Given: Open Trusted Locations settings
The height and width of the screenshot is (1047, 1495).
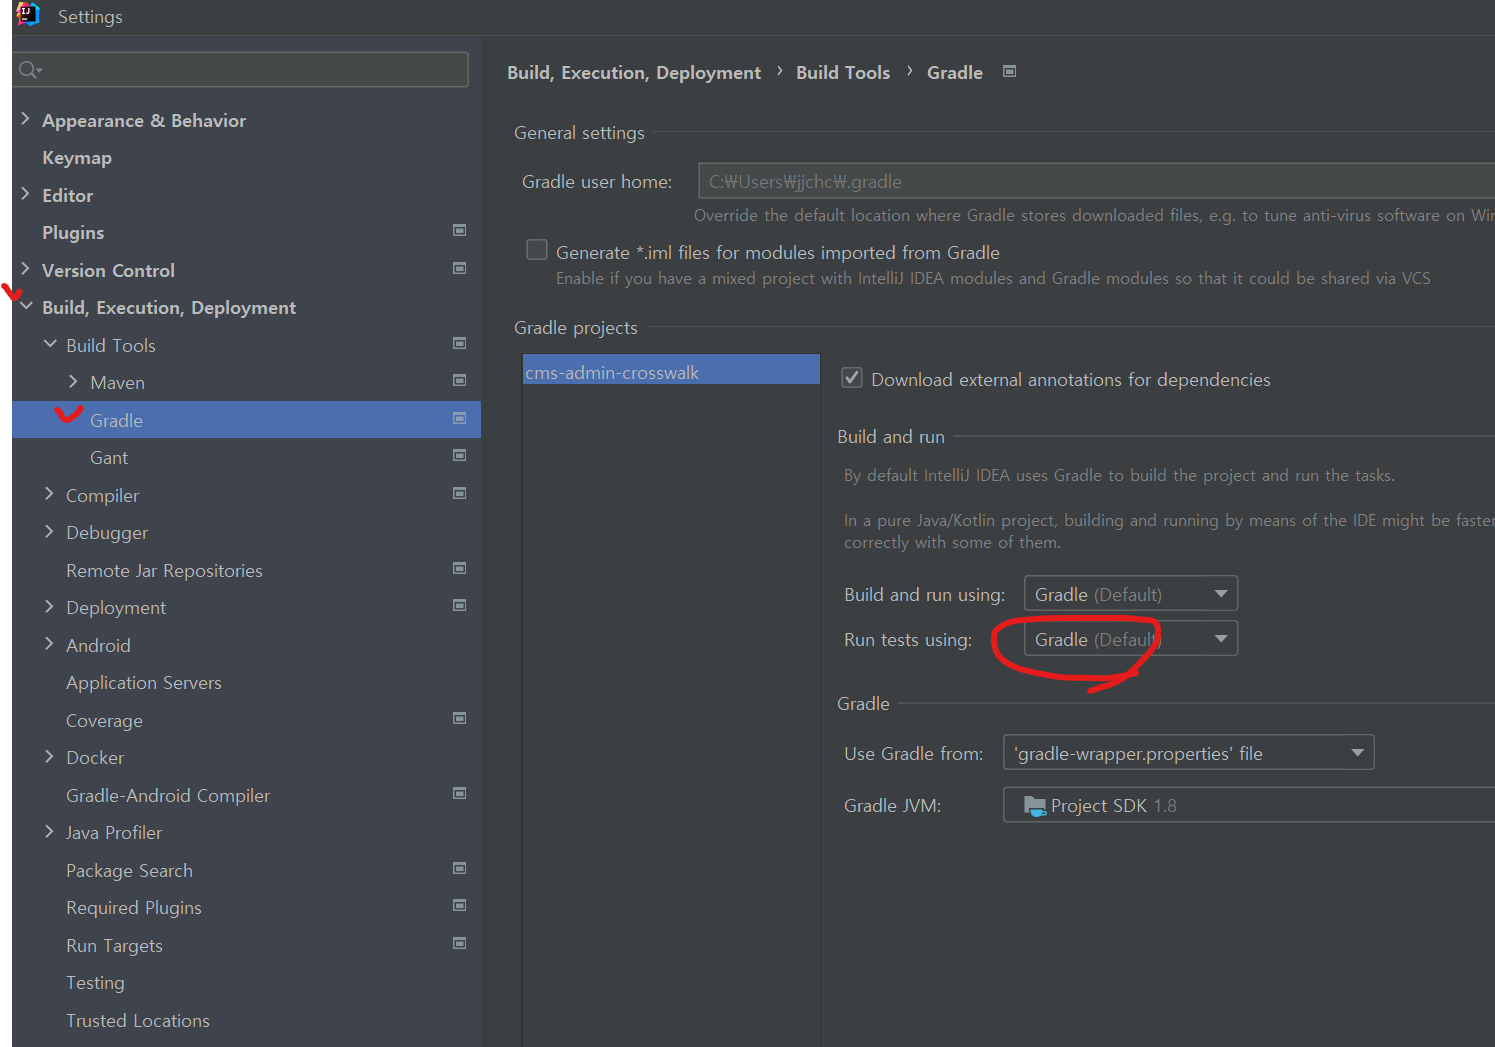Looking at the screenshot, I should coord(138,1020).
